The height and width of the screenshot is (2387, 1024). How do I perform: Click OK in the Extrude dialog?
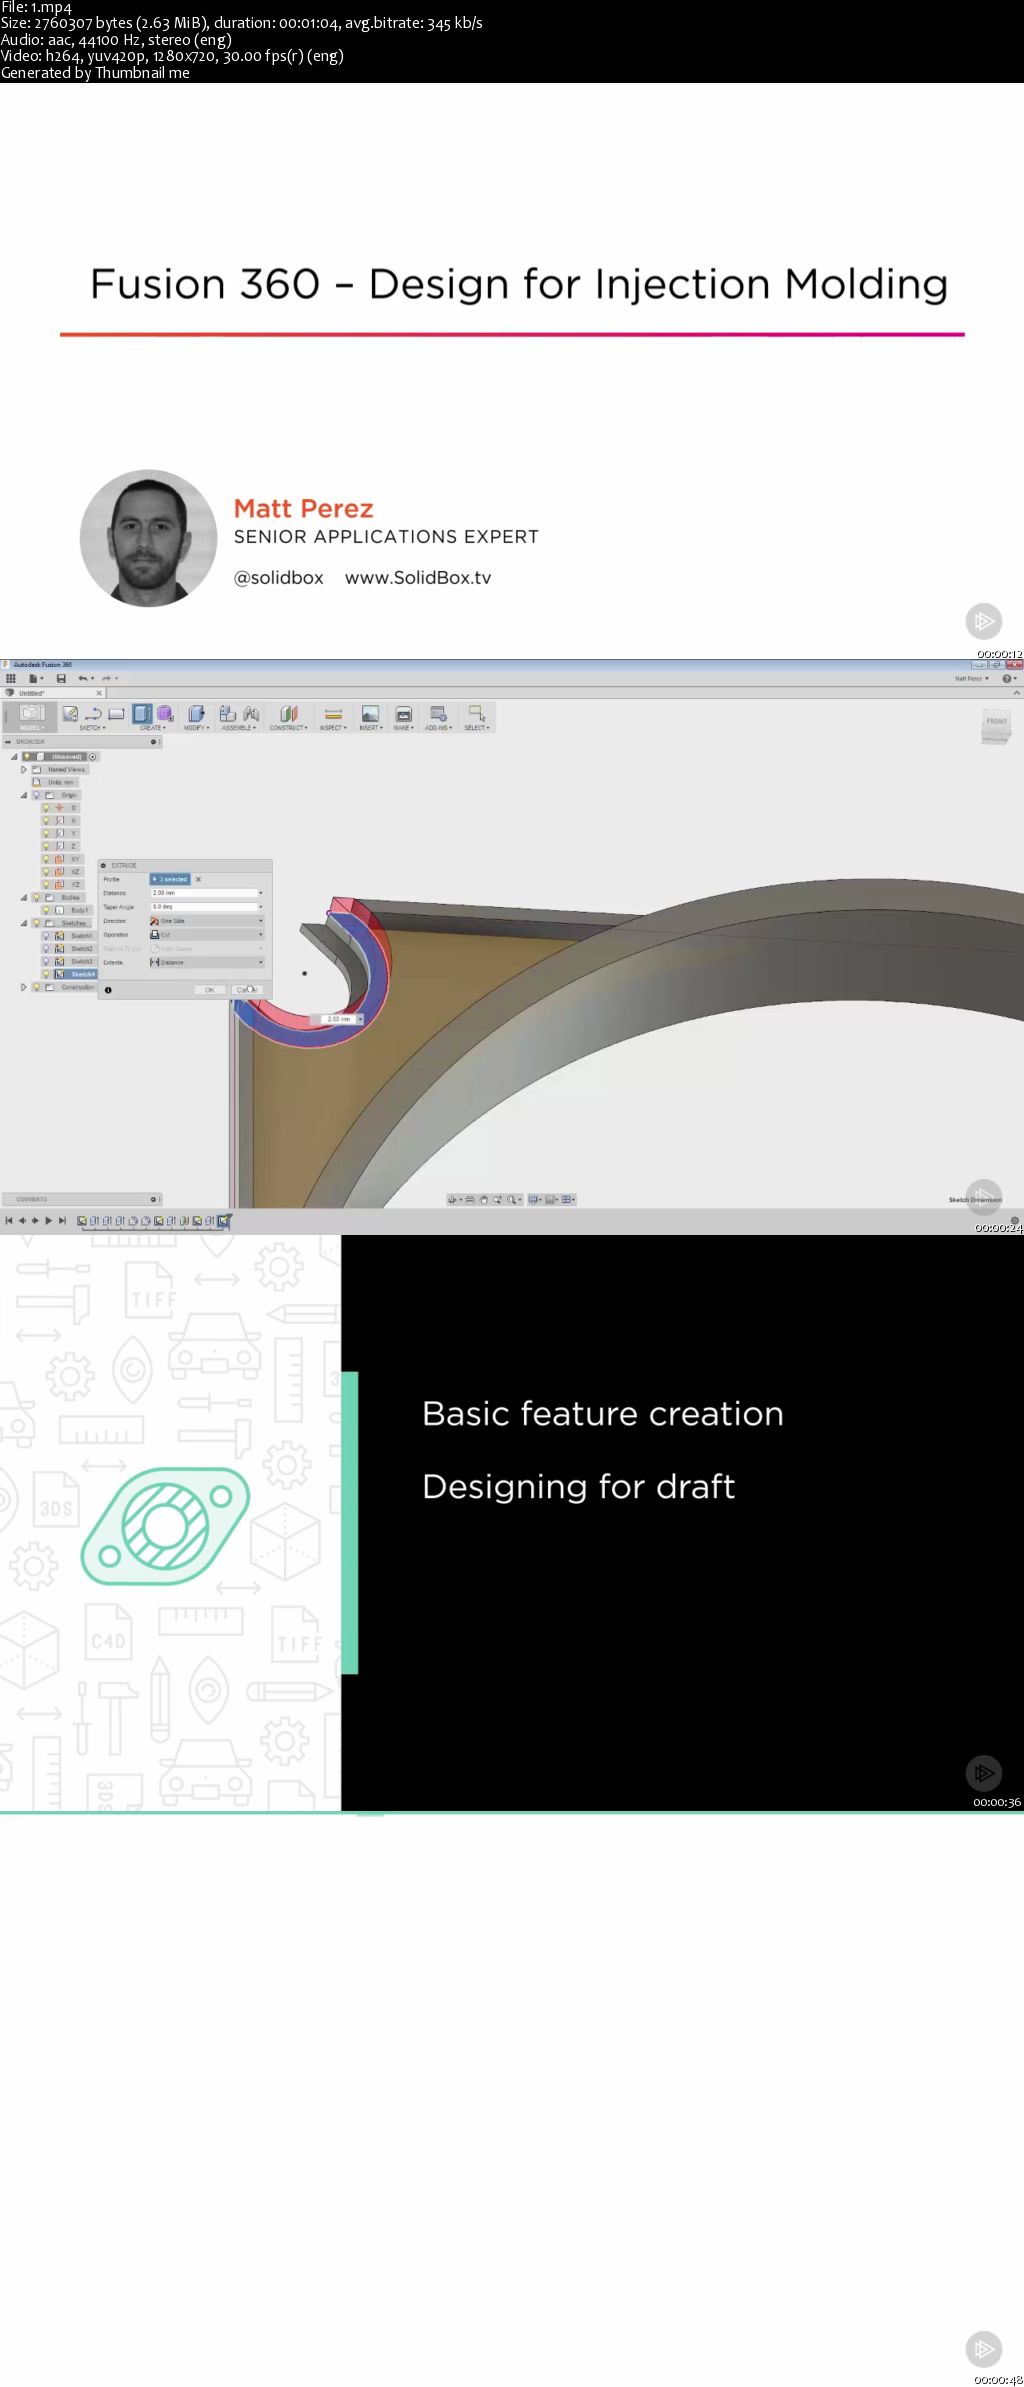tap(209, 990)
